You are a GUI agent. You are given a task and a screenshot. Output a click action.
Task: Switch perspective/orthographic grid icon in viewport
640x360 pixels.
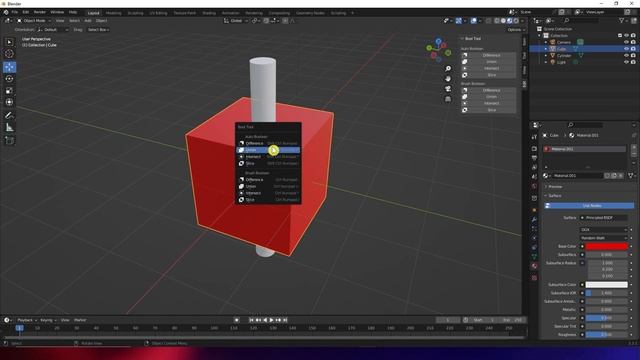click(x=448, y=99)
